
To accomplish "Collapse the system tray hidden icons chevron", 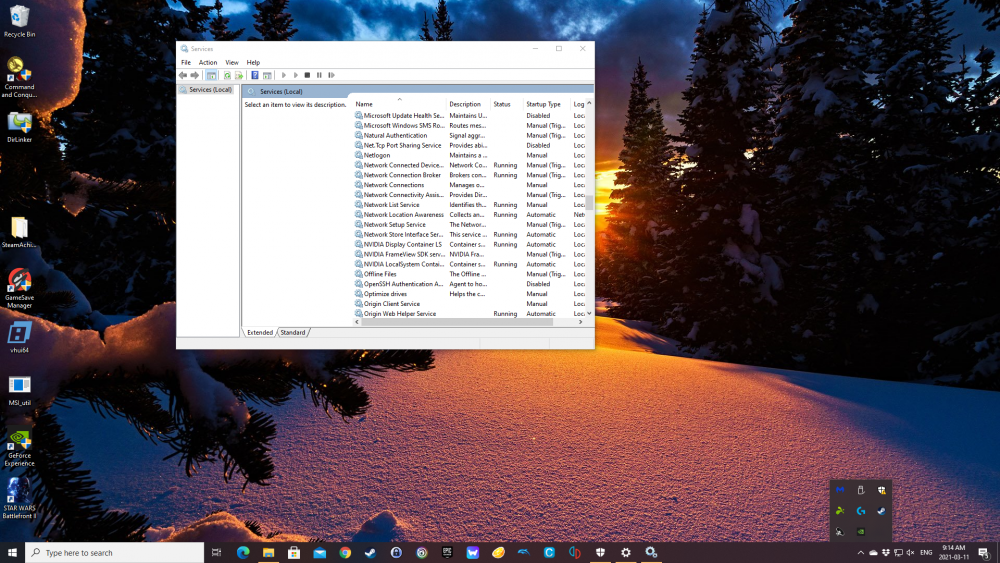I will tap(860, 553).
